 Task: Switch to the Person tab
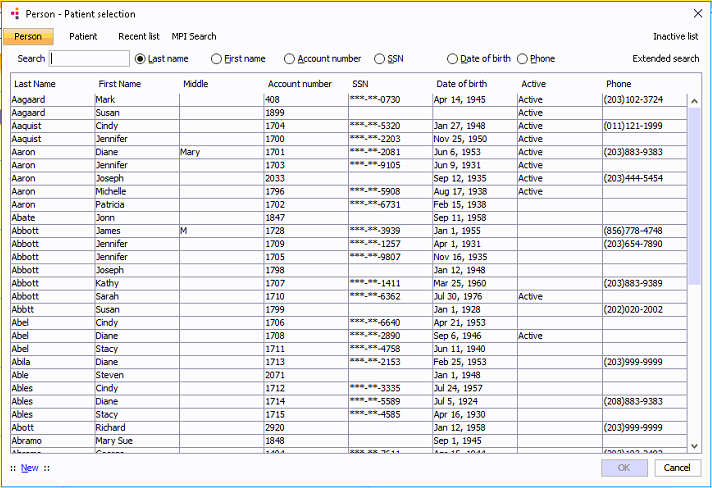point(28,36)
